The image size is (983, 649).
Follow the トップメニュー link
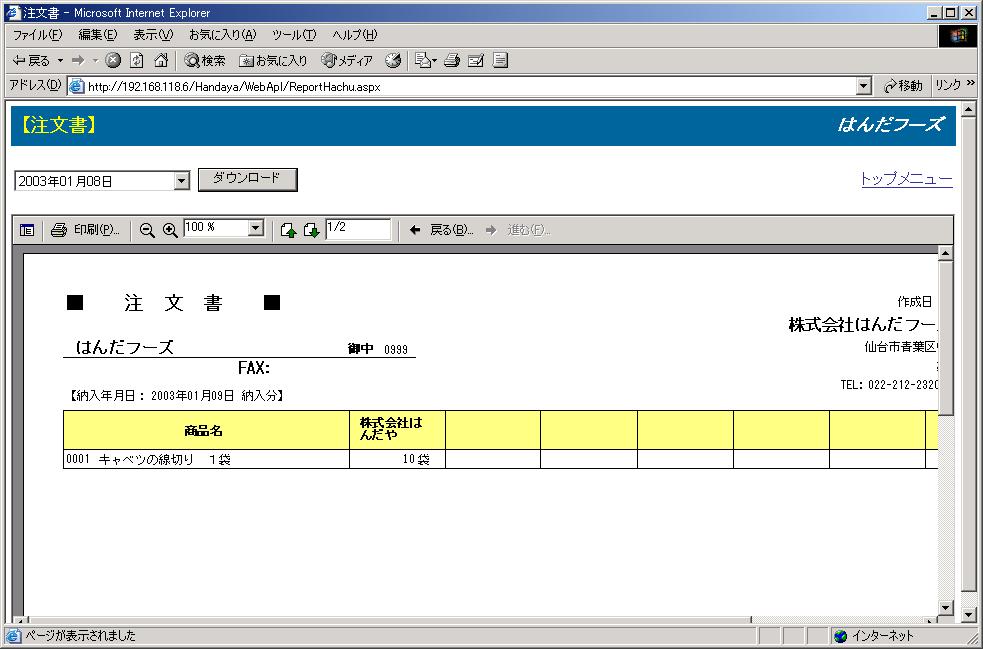coord(907,179)
